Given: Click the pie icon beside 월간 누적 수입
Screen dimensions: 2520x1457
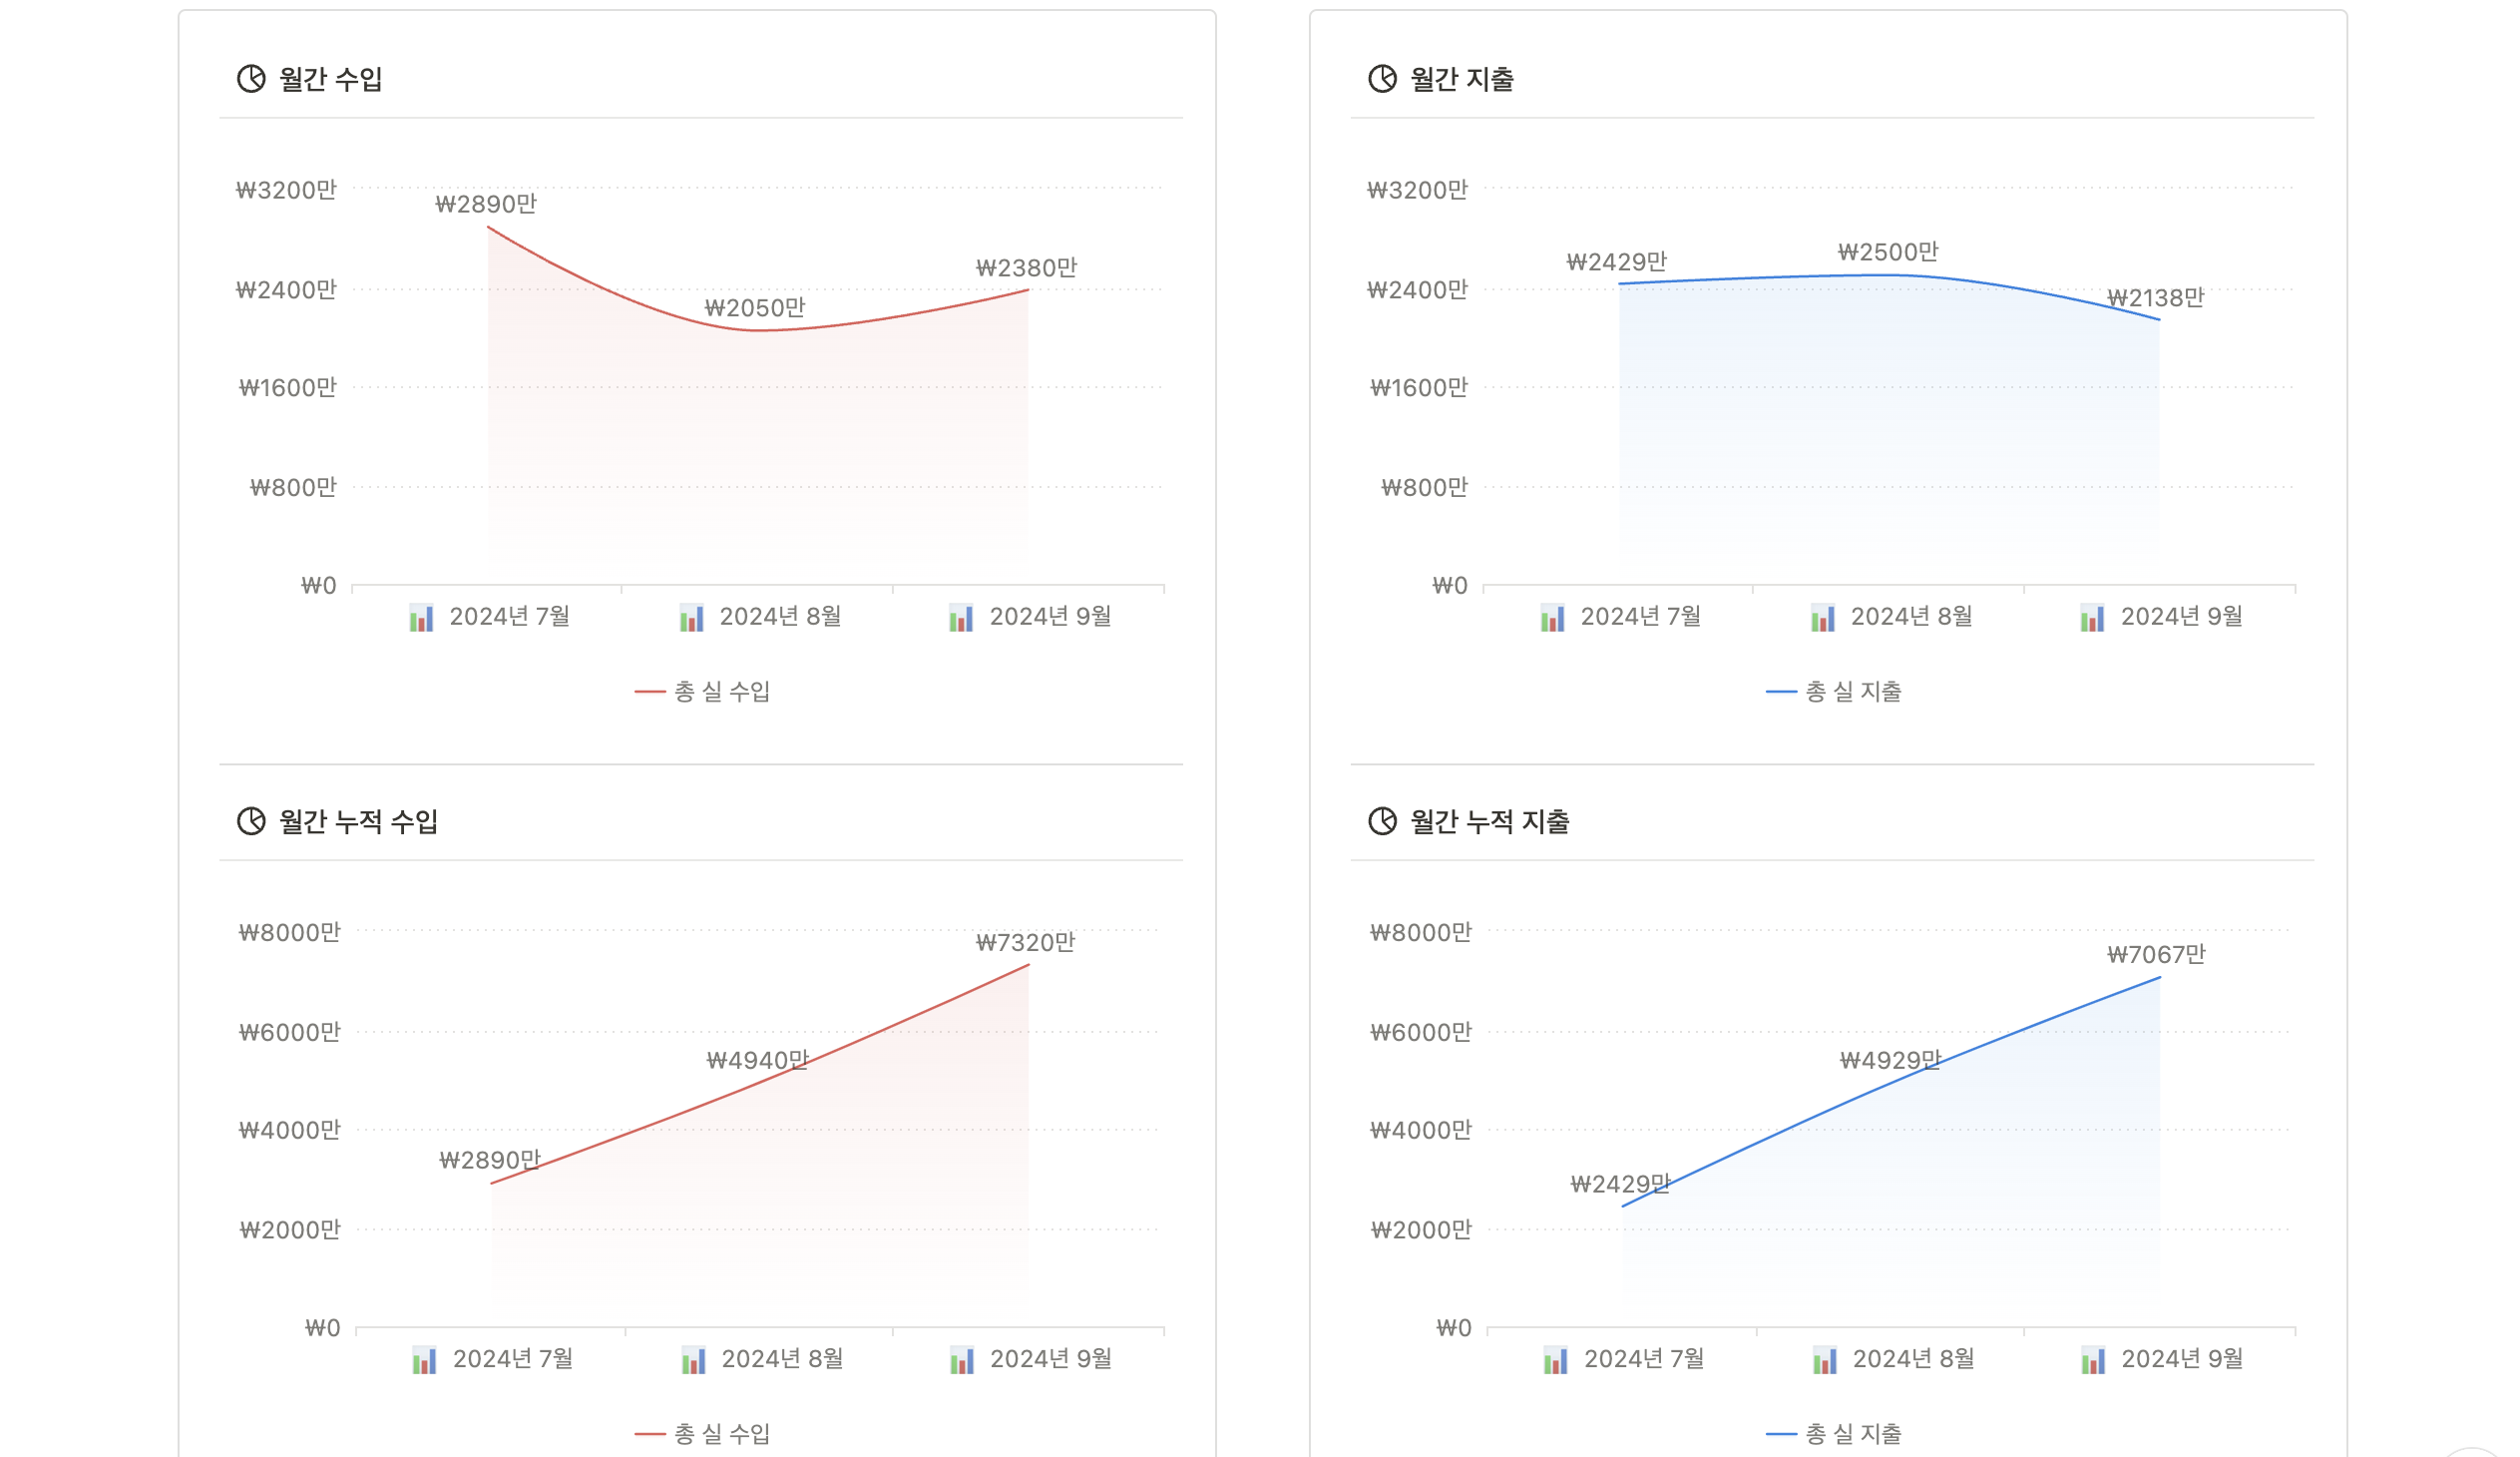Looking at the screenshot, I should (x=251, y=821).
